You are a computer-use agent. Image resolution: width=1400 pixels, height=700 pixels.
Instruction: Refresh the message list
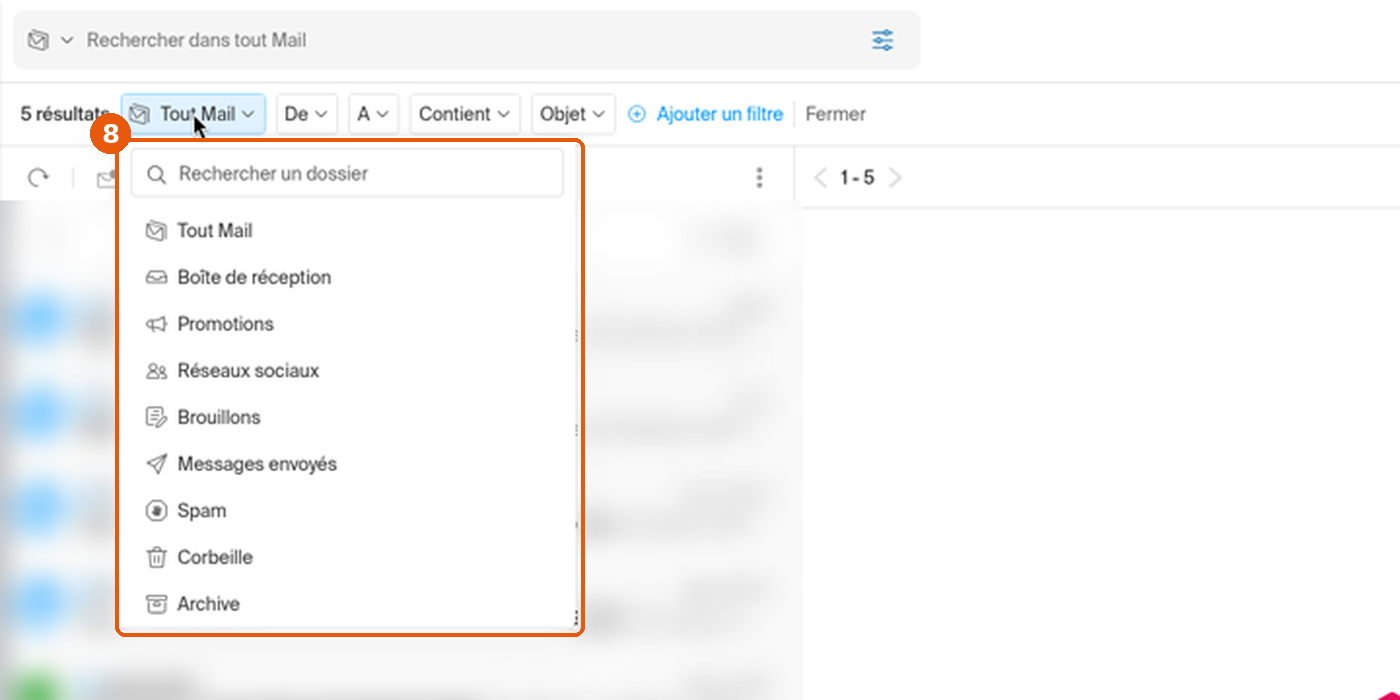[38, 178]
